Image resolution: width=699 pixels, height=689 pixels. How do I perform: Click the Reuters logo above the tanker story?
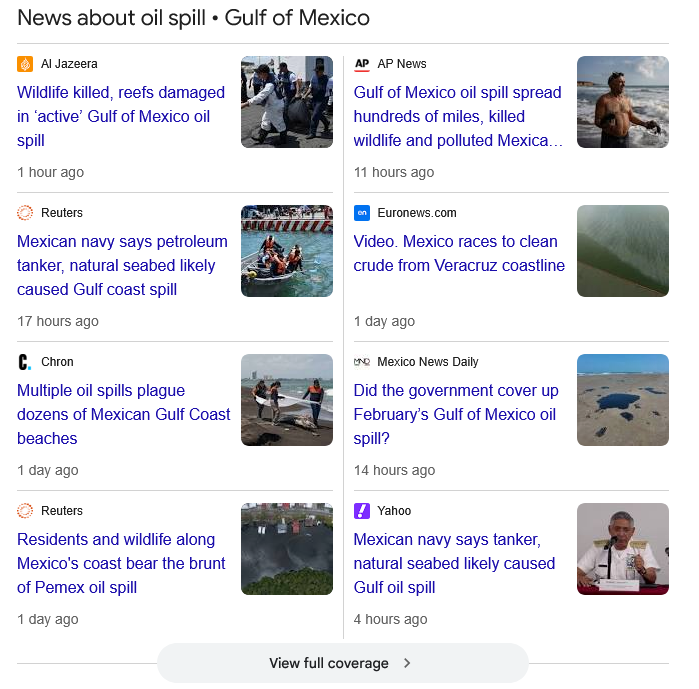25,213
